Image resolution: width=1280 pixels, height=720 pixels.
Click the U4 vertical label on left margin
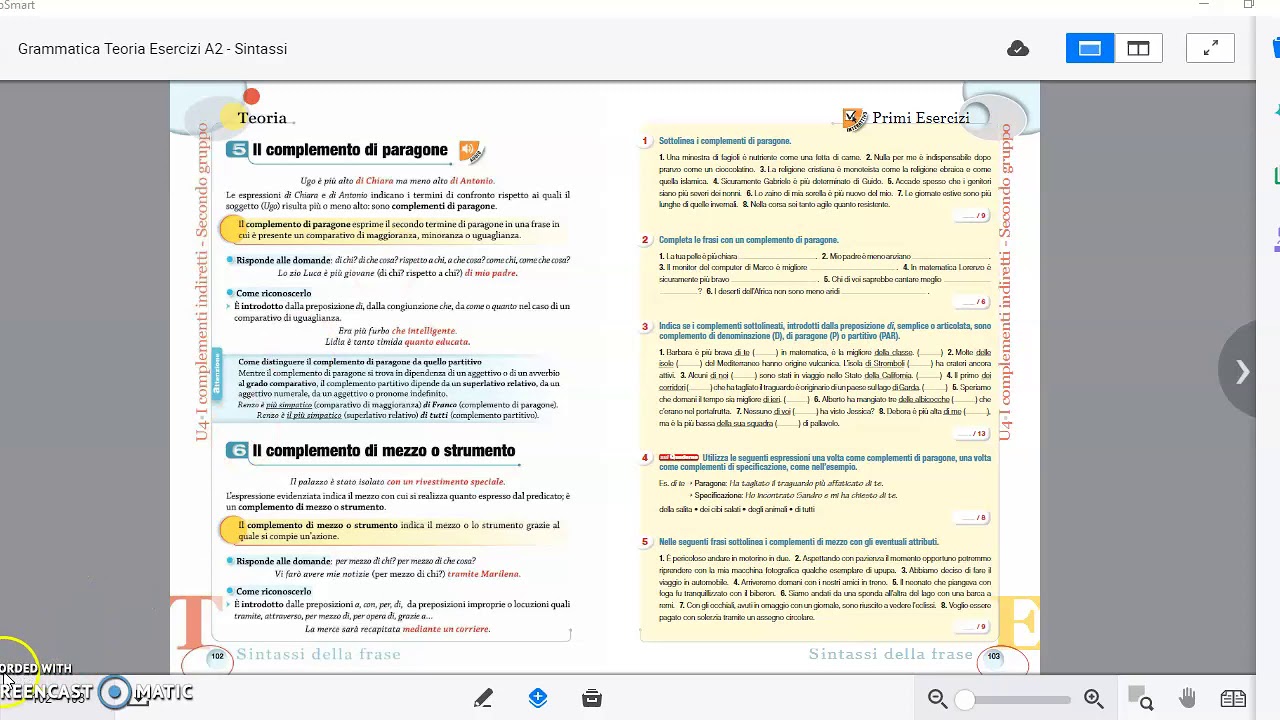click(203, 281)
